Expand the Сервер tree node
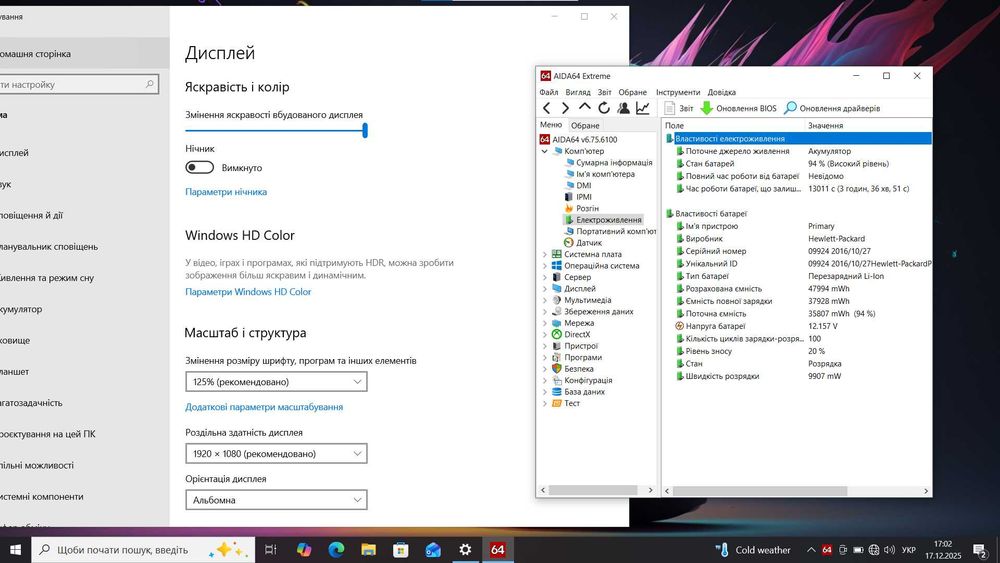The image size is (1000, 563). coord(545,277)
